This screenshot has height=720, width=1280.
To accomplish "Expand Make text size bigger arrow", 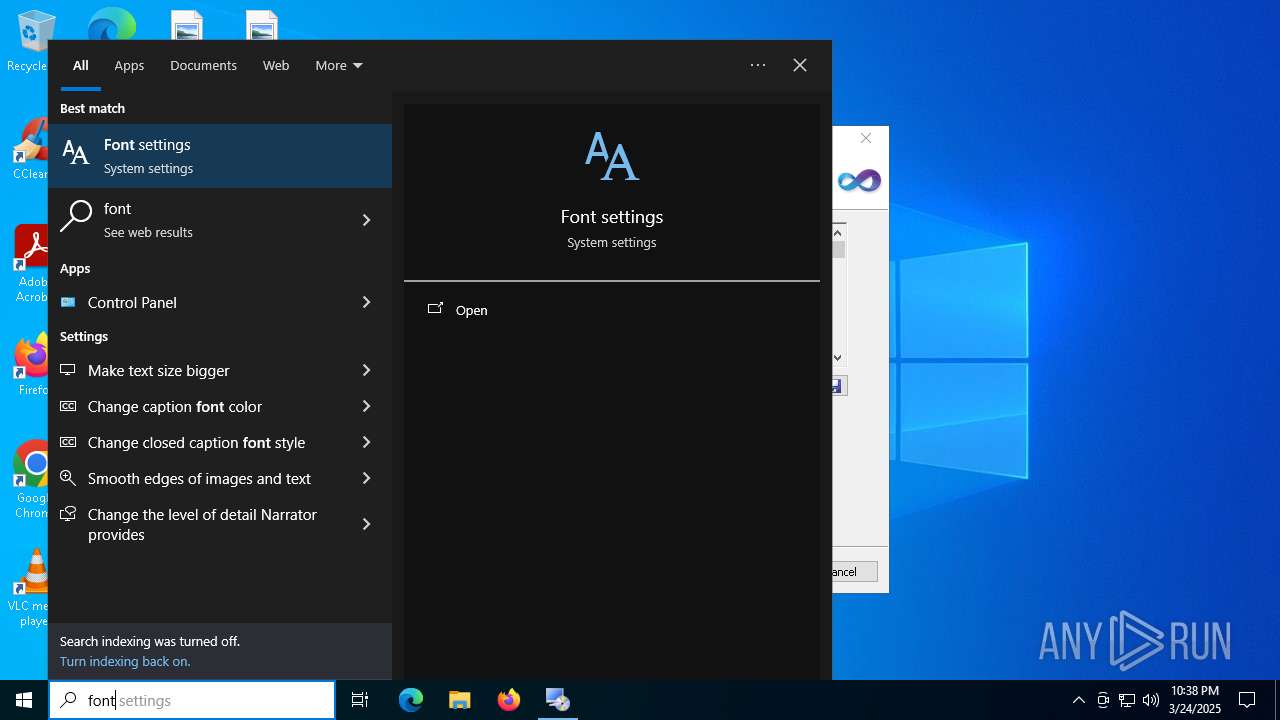I will 366,370.
